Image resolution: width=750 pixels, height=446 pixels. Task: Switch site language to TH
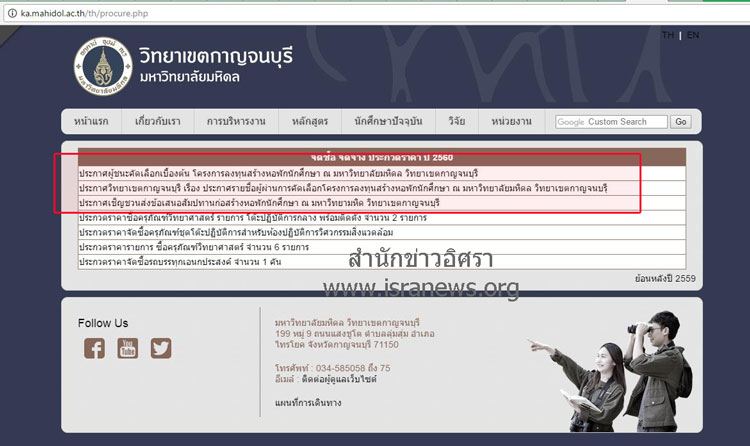point(668,35)
